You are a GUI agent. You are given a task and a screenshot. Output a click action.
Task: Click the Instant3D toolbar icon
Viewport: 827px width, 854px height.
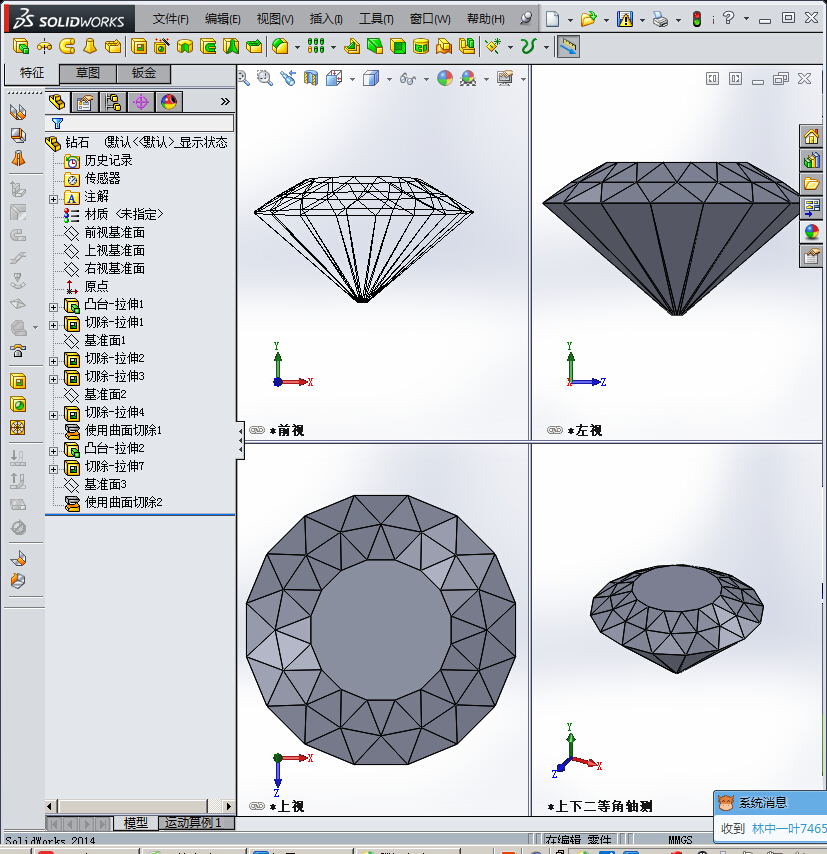pyautogui.click(x=568, y=47)
